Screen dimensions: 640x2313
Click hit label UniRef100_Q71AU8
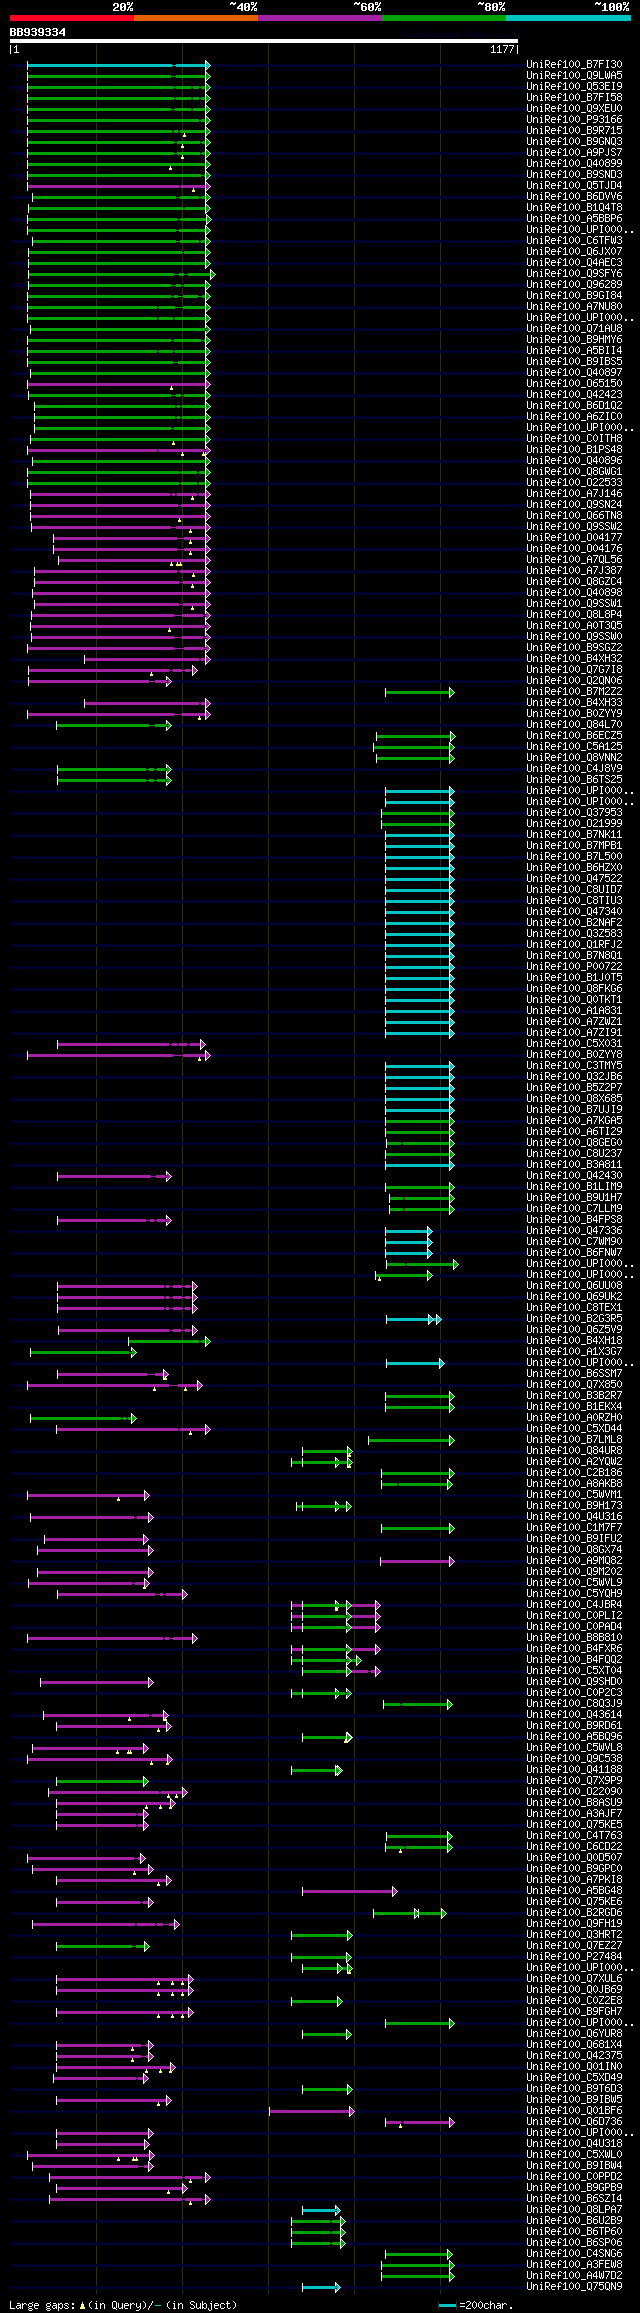coord(574,329)
